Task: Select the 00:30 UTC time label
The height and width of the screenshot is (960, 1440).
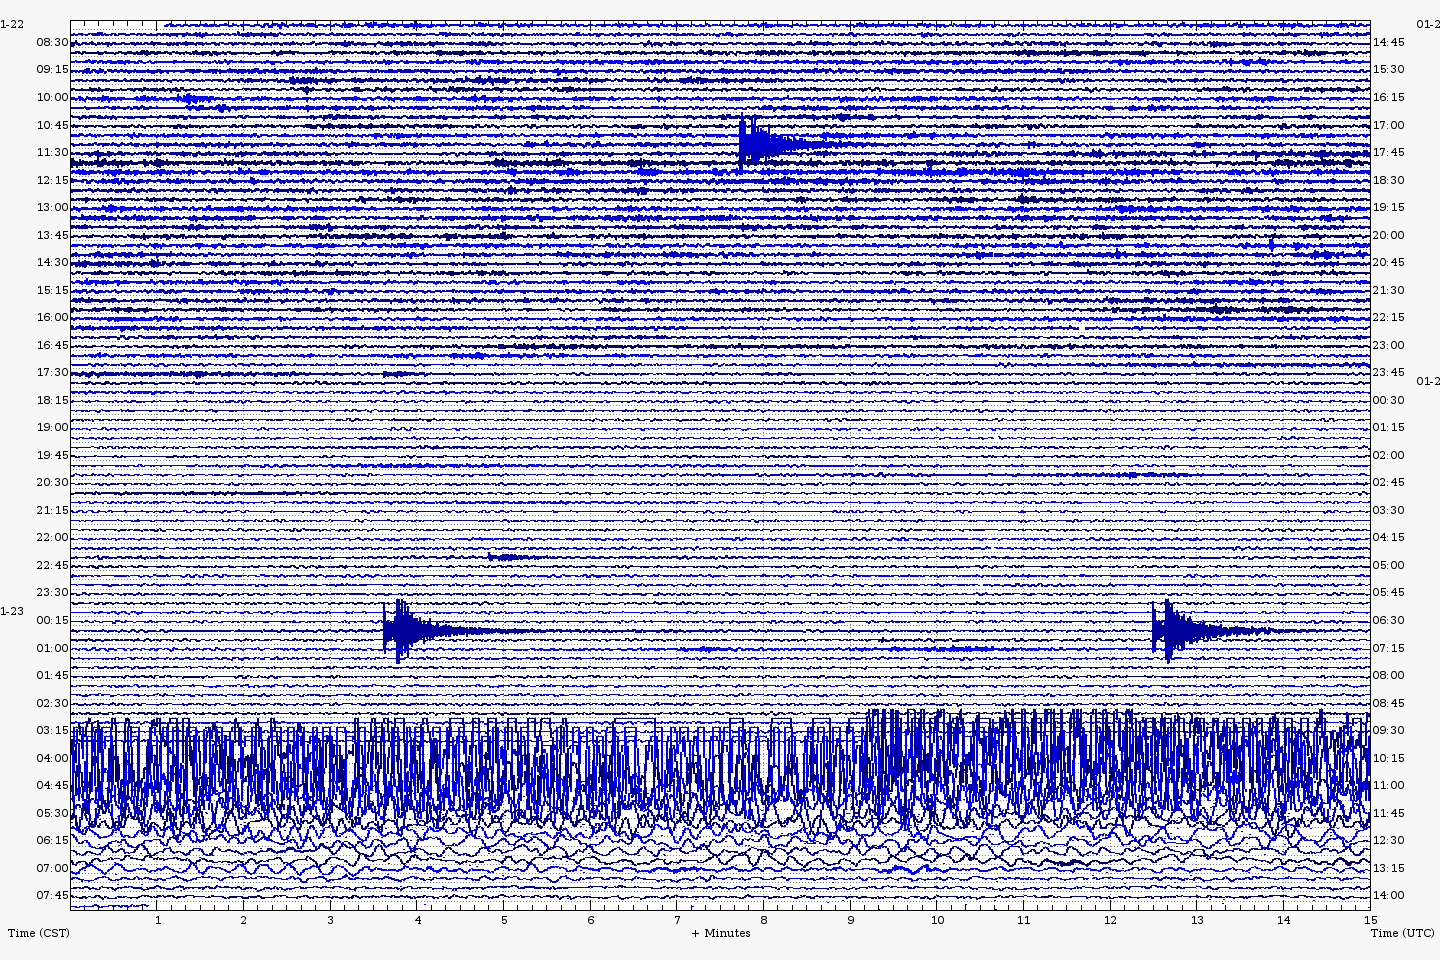Action: point(1388,400)
